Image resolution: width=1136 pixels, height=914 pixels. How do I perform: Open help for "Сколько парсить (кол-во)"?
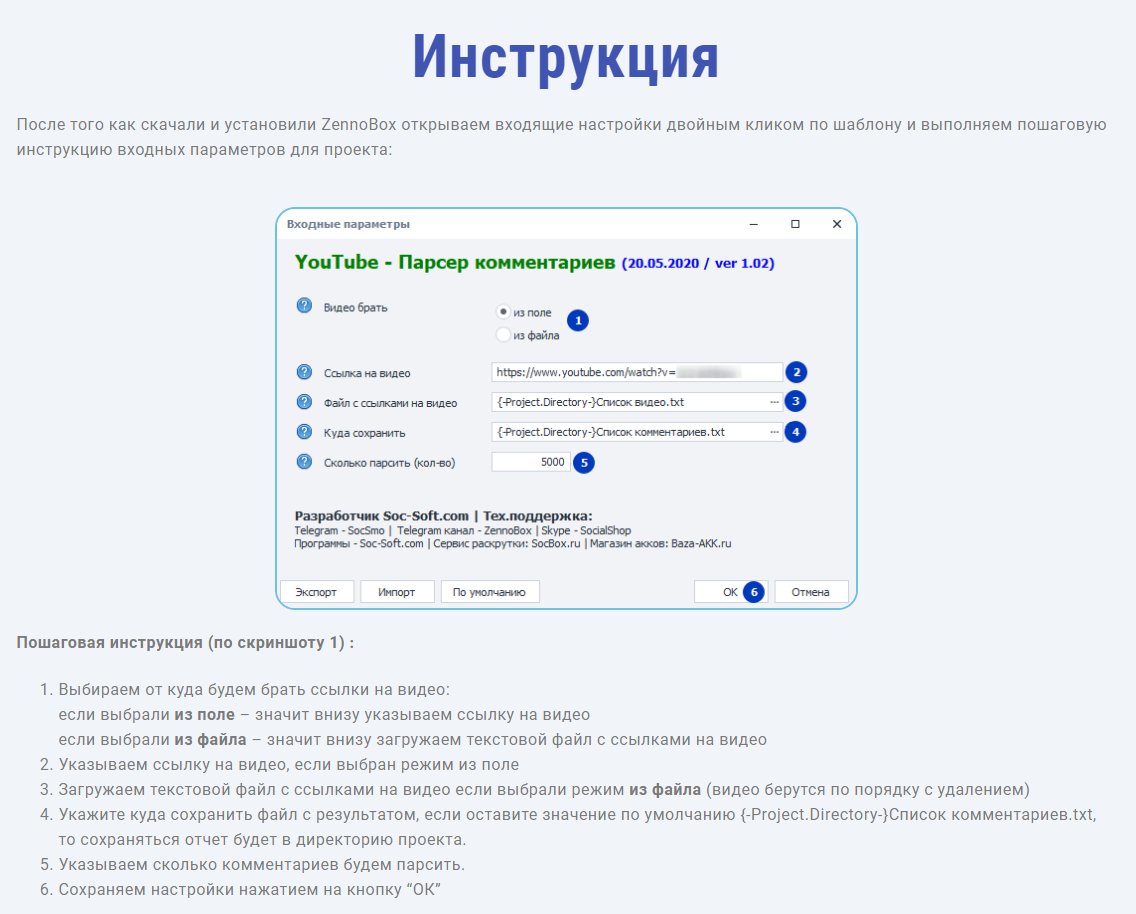click(303, 462)
